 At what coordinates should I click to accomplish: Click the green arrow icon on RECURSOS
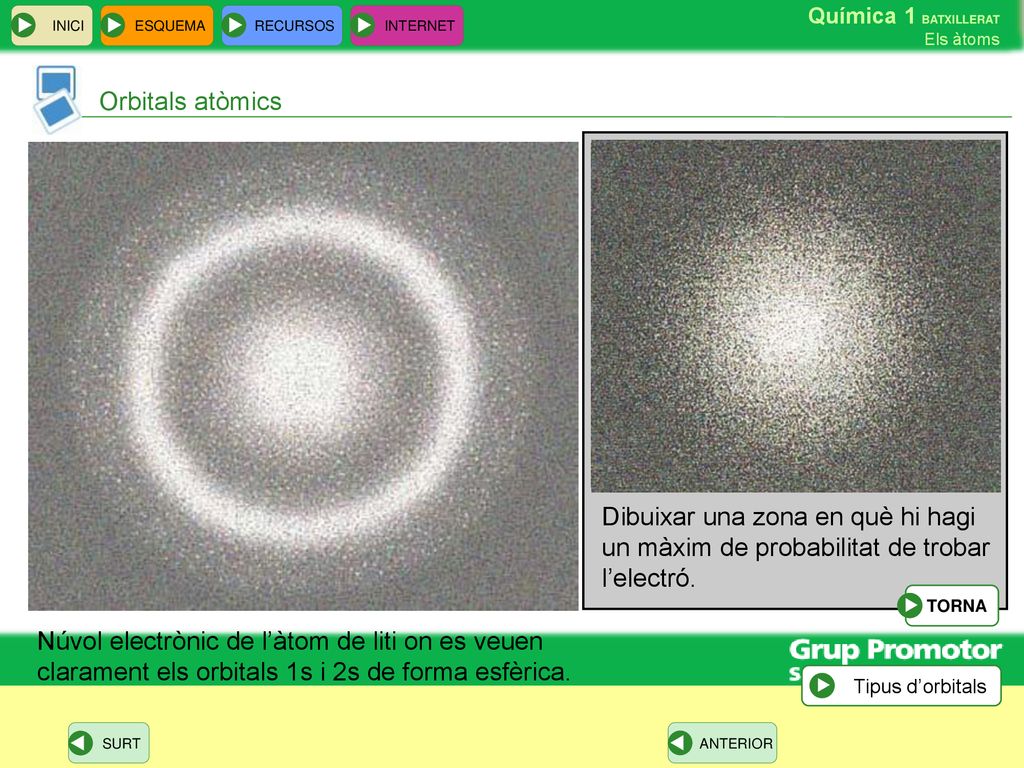click(234, 25)
